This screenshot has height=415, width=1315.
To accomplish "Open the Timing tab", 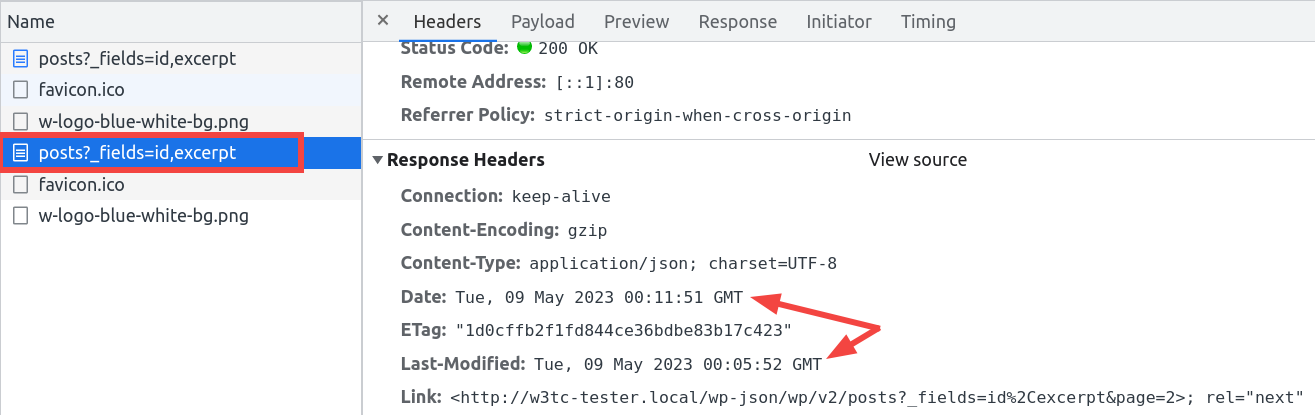I will pos(928,21).
